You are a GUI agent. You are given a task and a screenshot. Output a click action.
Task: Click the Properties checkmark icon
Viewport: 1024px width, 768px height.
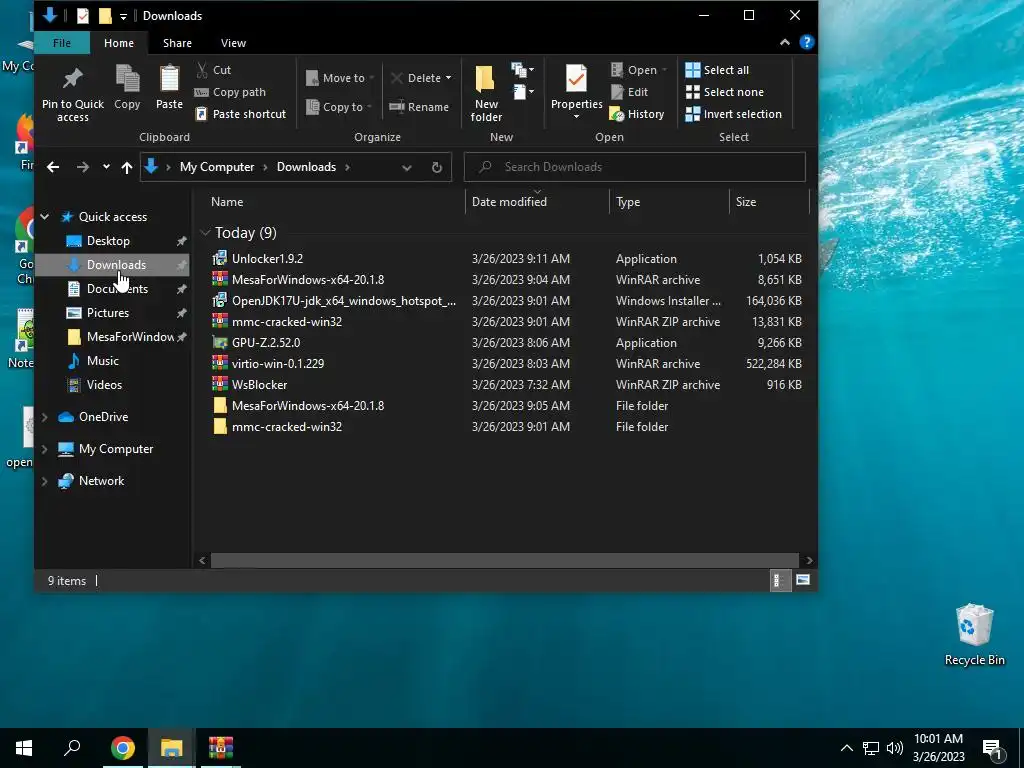click(576, 79)
